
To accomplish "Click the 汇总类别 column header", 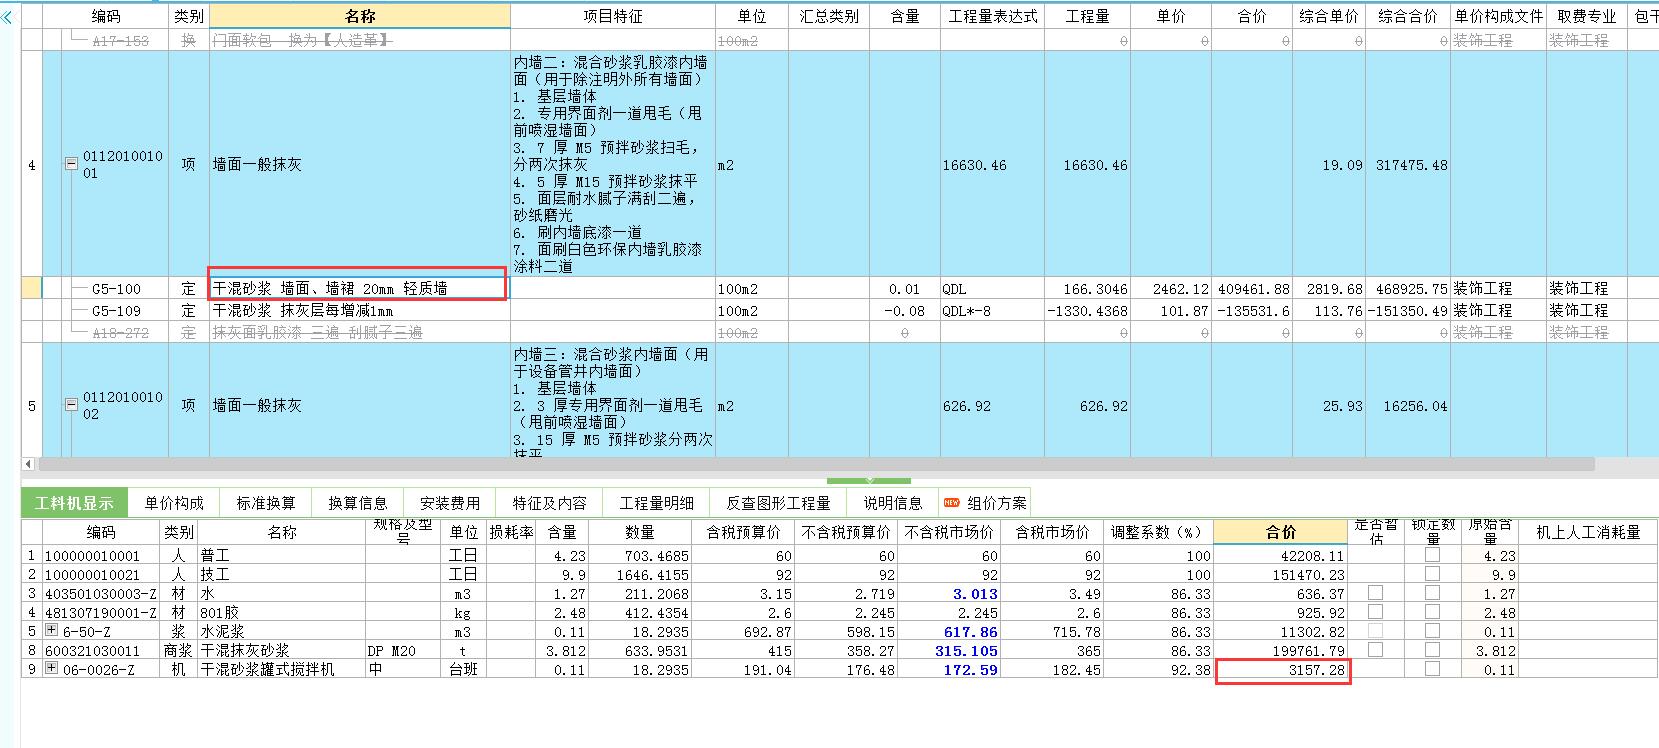I will pos(829,16).
